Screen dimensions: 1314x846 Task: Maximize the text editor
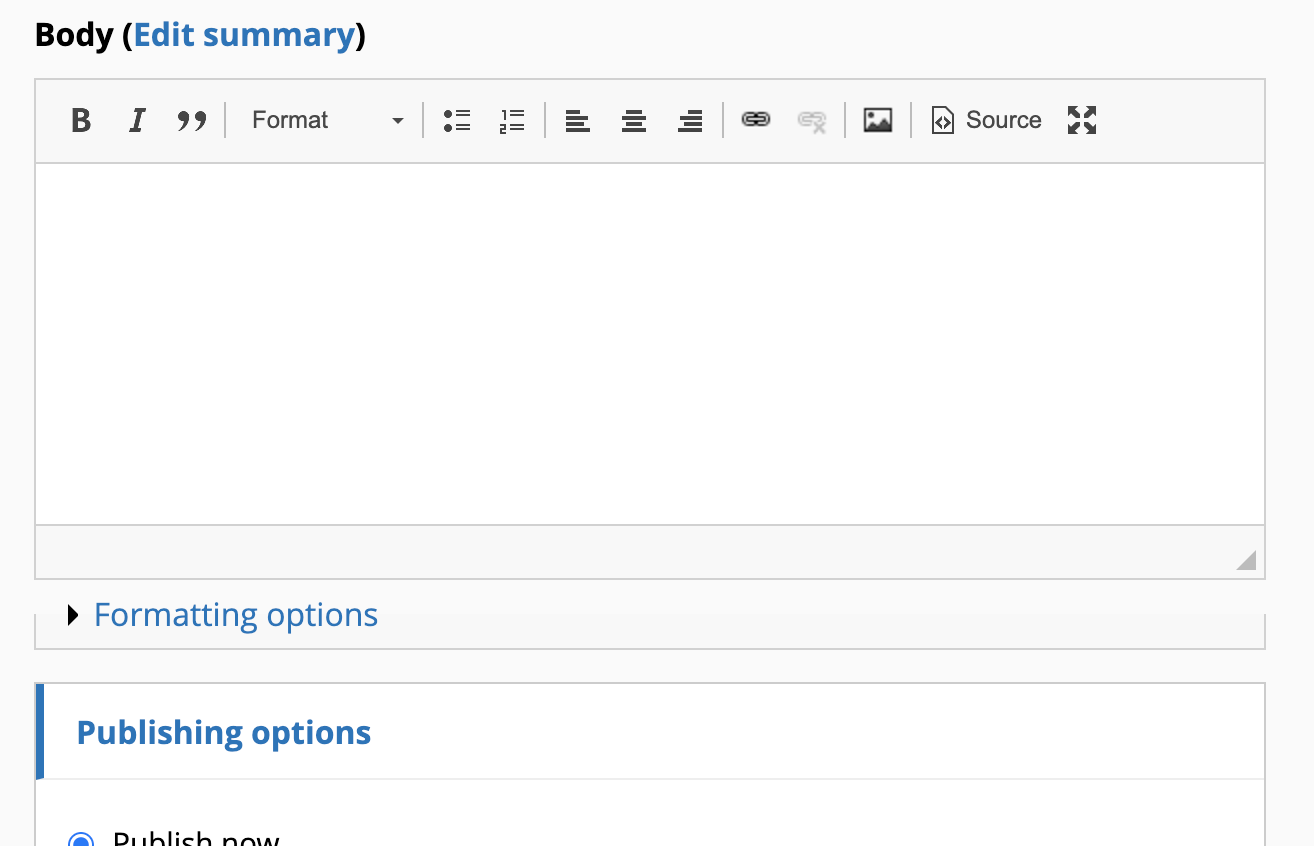[1081, 120]
